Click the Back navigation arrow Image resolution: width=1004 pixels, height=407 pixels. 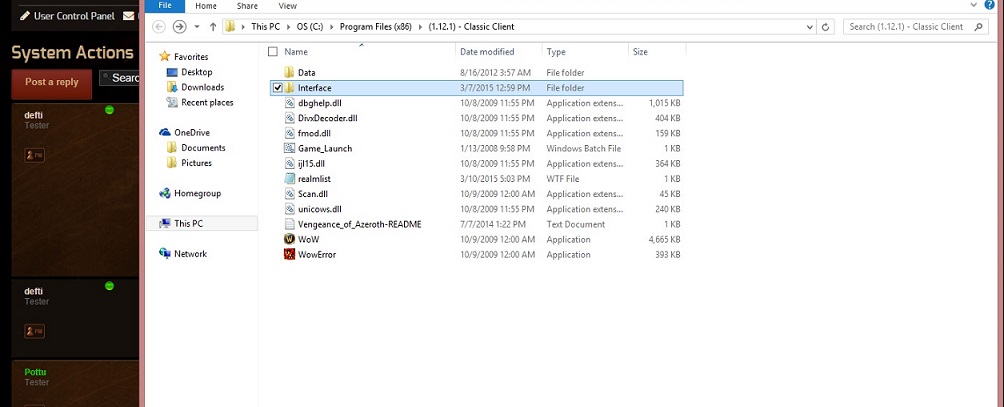159,27
